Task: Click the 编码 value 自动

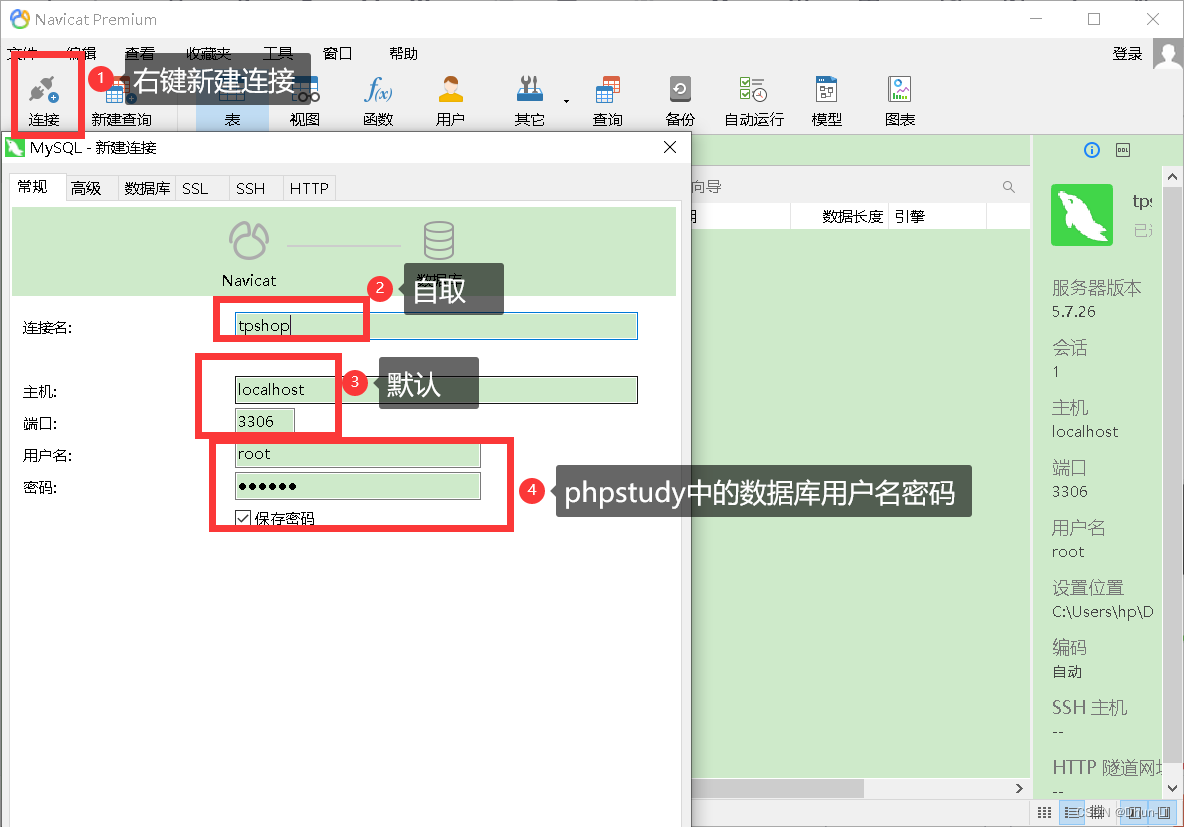Action: pos(1067,671)
